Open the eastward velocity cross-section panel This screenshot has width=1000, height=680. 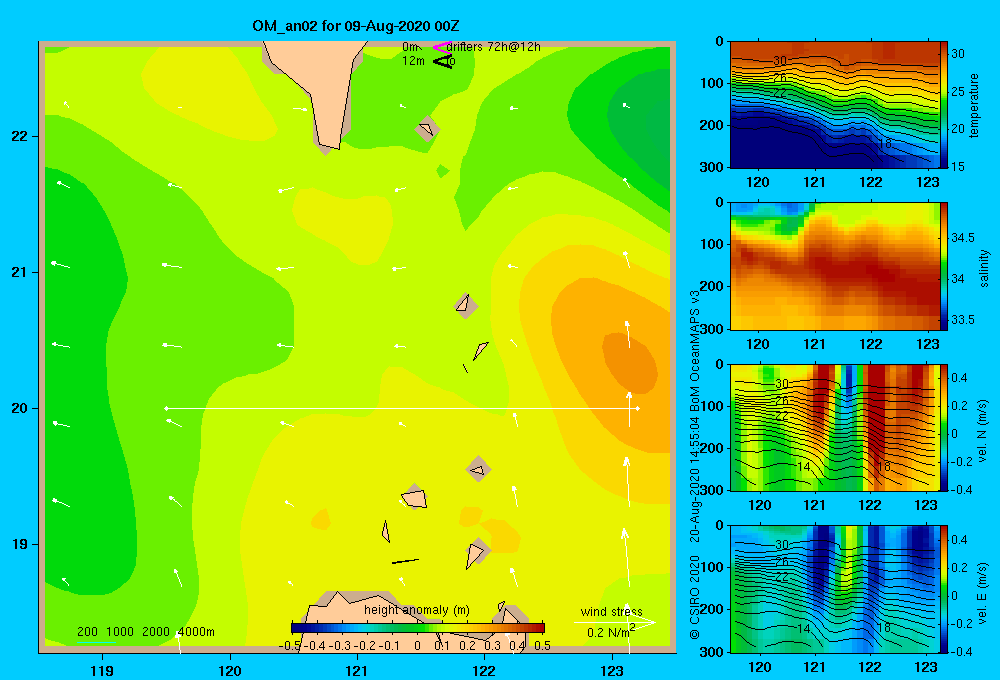[x=835, y=589]
